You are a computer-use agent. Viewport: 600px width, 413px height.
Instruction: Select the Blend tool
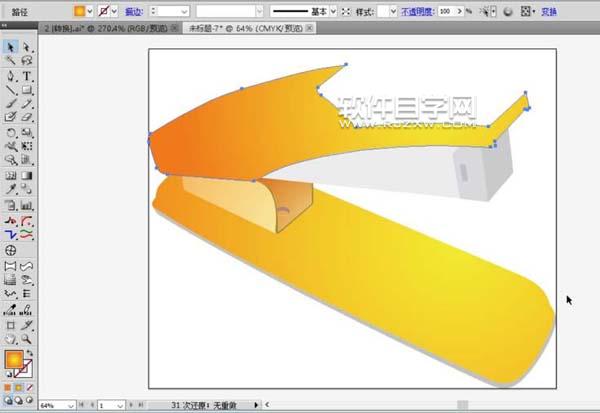(x=26, y=189)
